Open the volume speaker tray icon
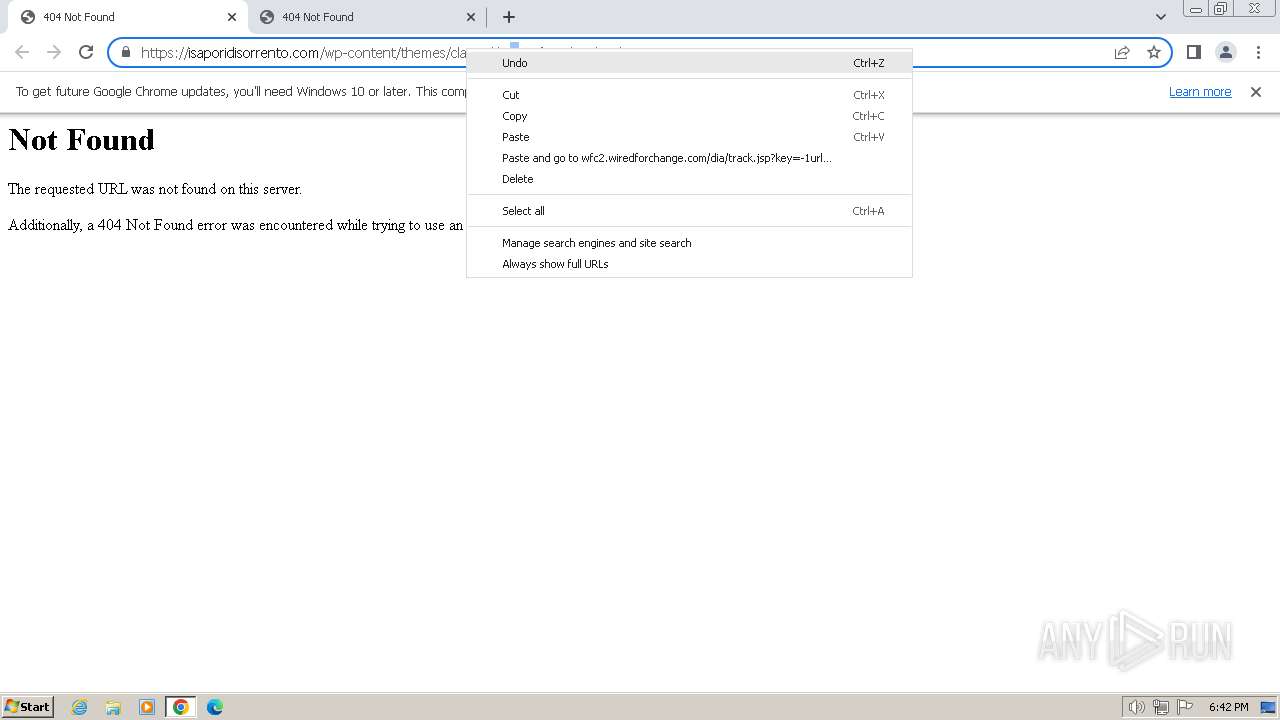 [1137, 707]
